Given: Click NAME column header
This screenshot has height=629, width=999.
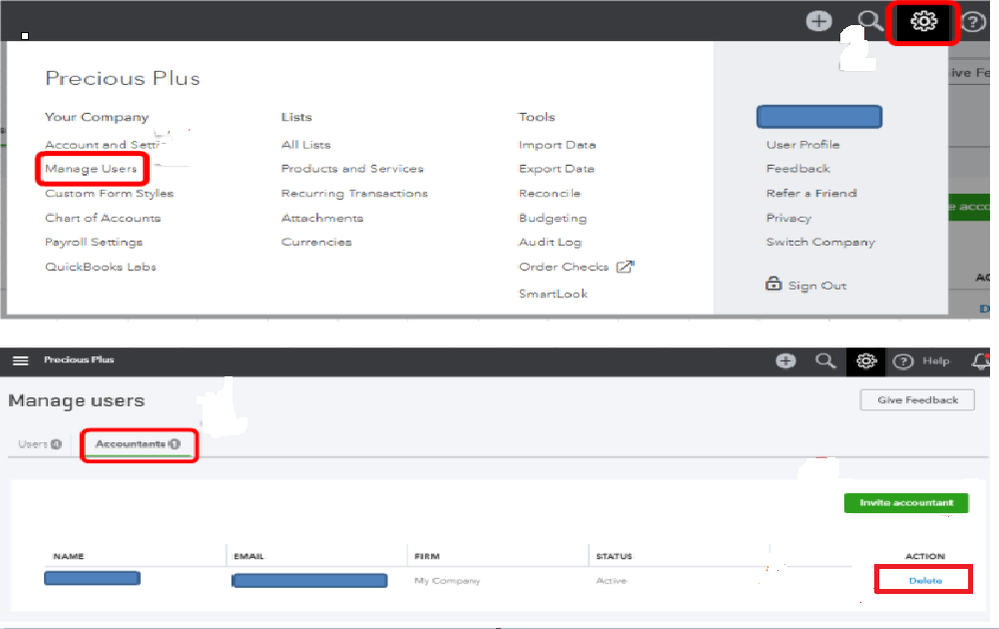Looking at the screenshot, I should [68, 556].
